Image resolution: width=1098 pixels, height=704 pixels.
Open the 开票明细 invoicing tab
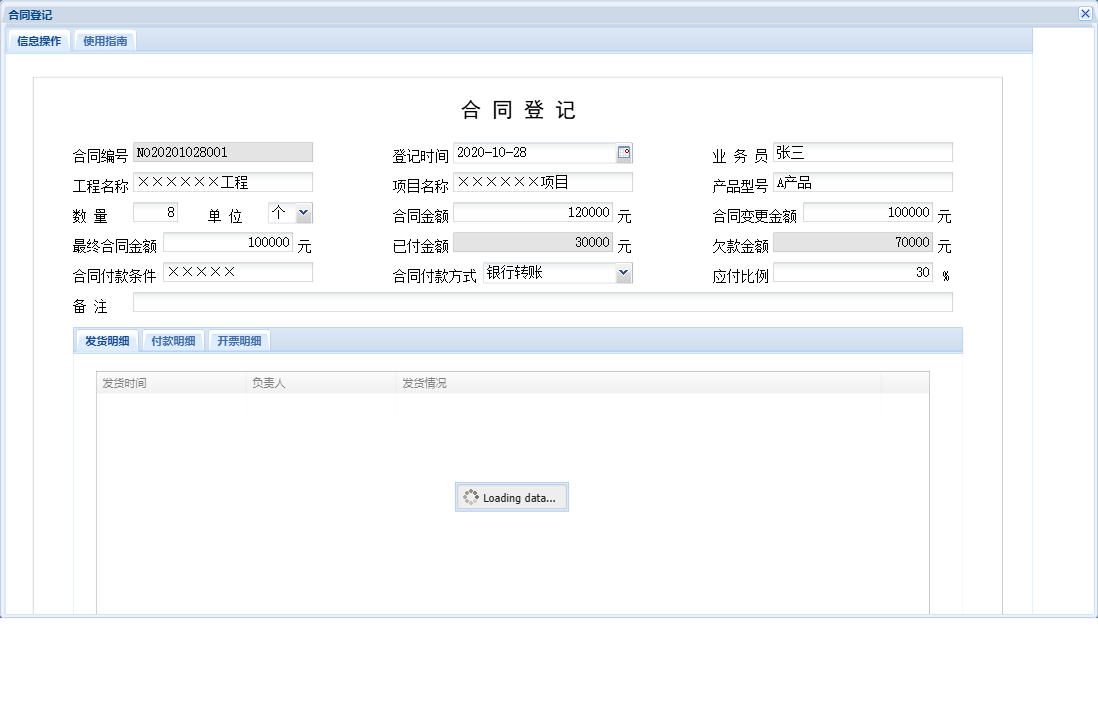coord(237,340)
